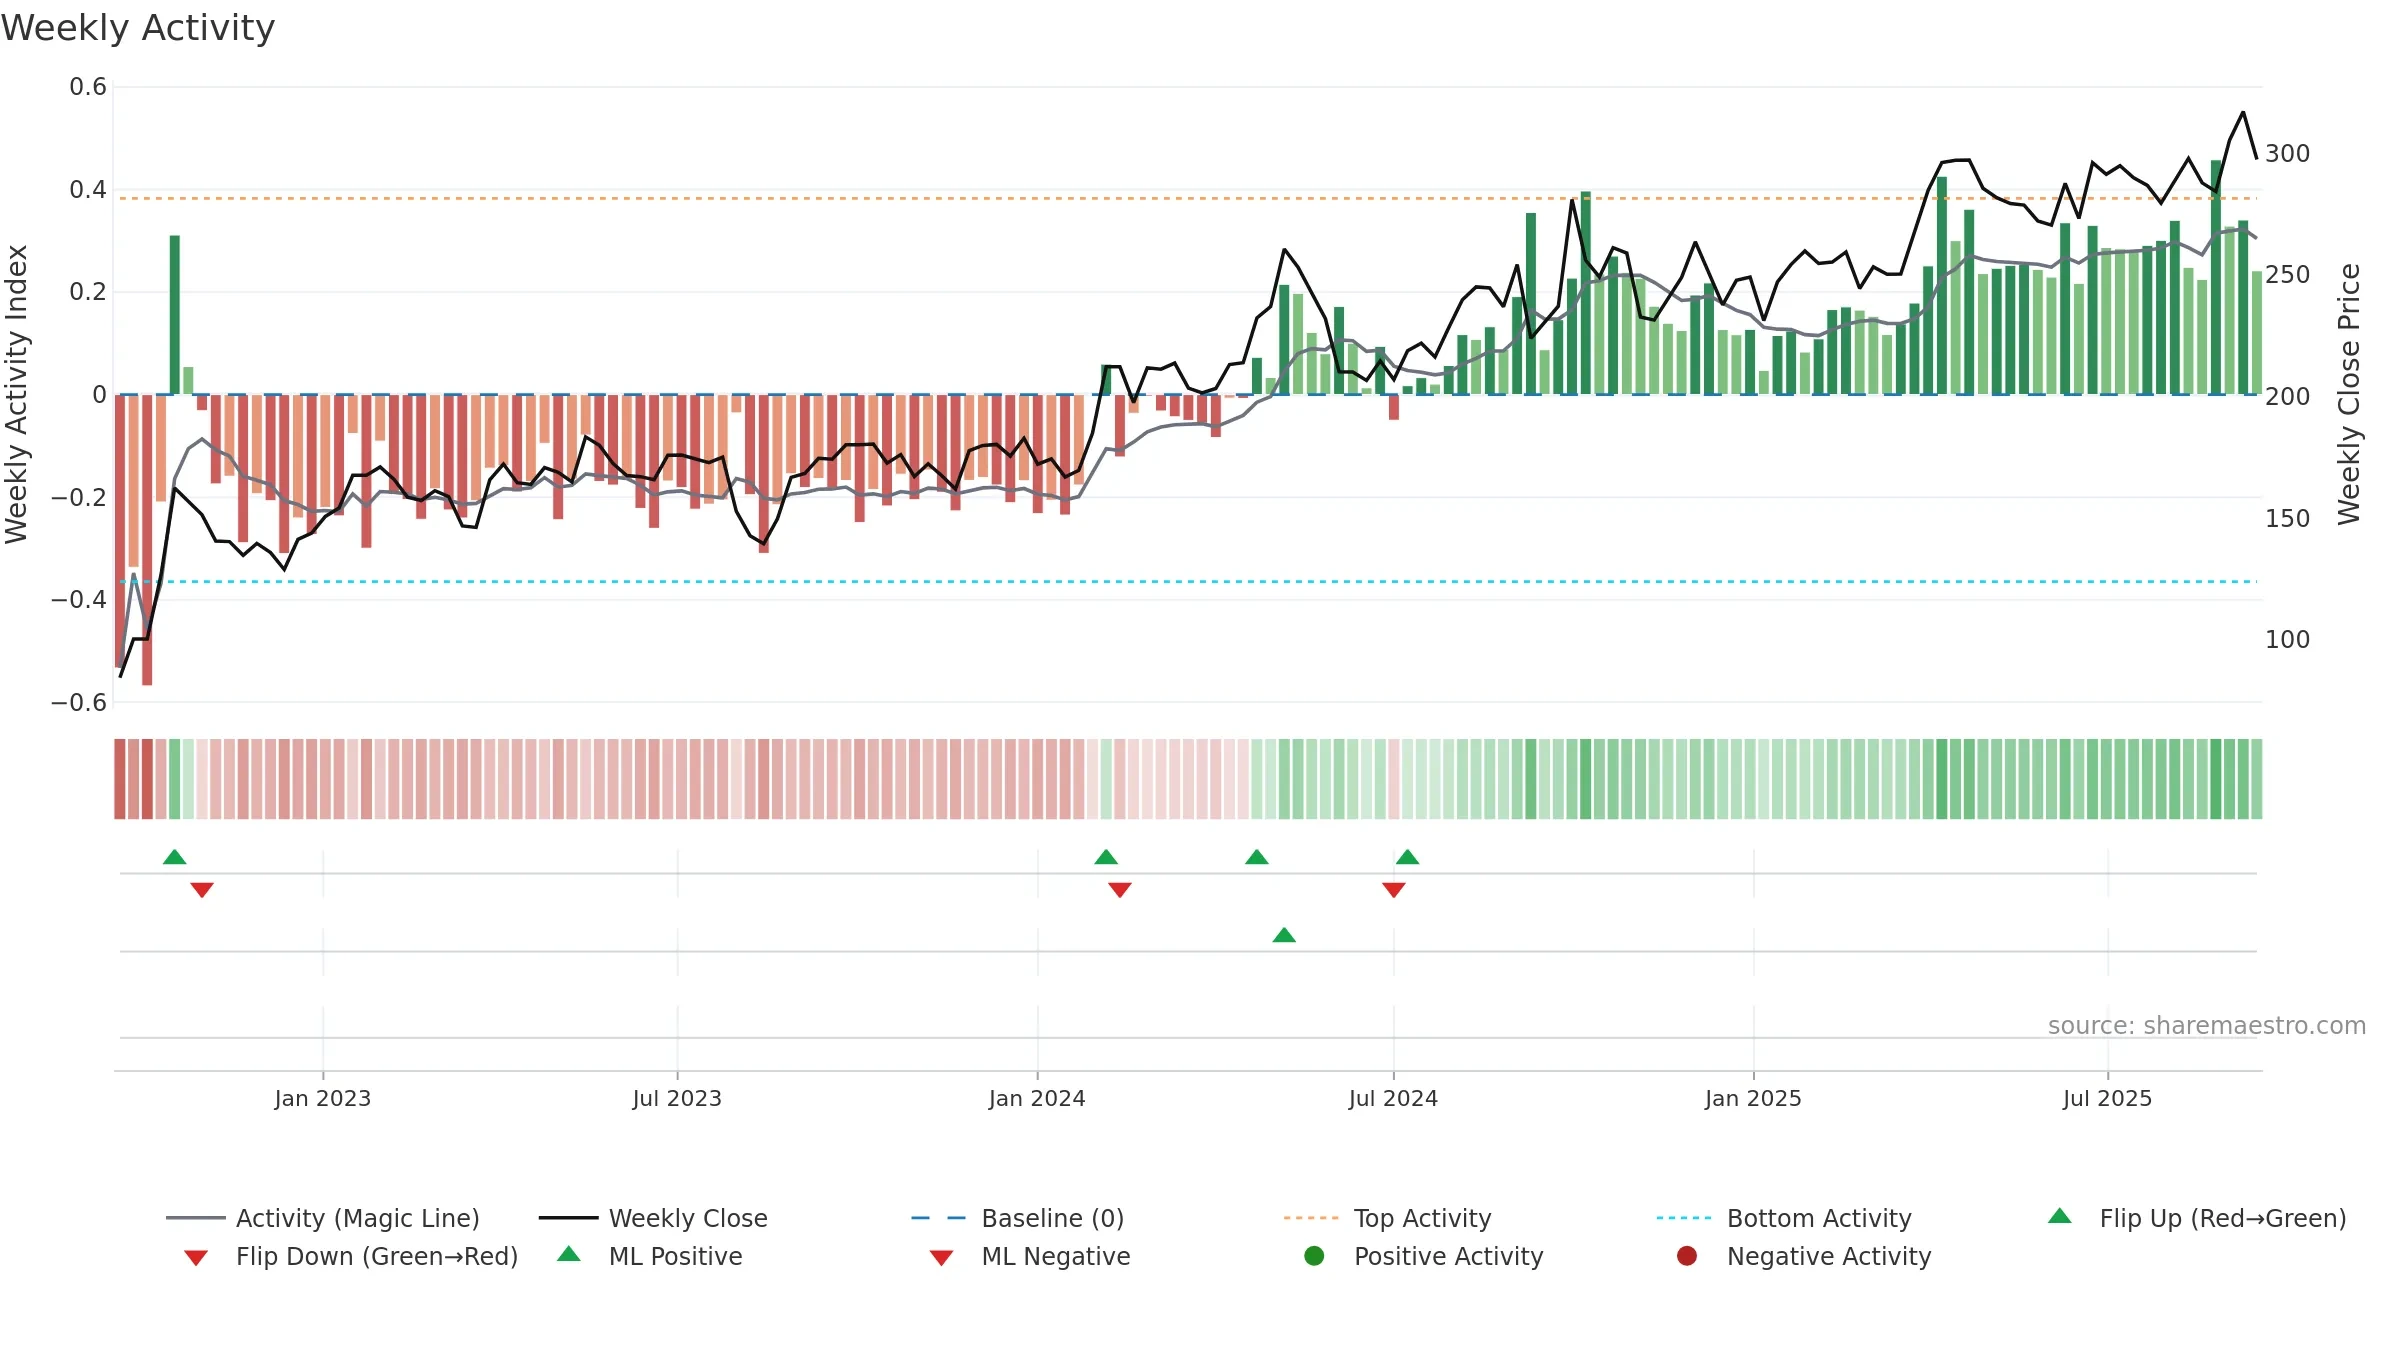Toggle the Weekly Close legend entry
Image resolution: width=2400 pixels, height=1350 pixels.
click(653, 1218)
